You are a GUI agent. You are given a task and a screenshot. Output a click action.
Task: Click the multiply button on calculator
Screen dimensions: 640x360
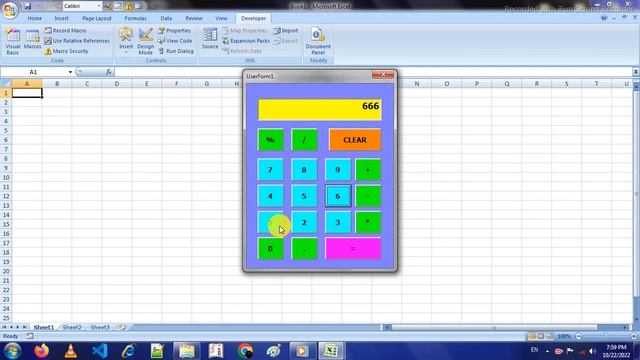pyautogui.click(x=368, y=222)
